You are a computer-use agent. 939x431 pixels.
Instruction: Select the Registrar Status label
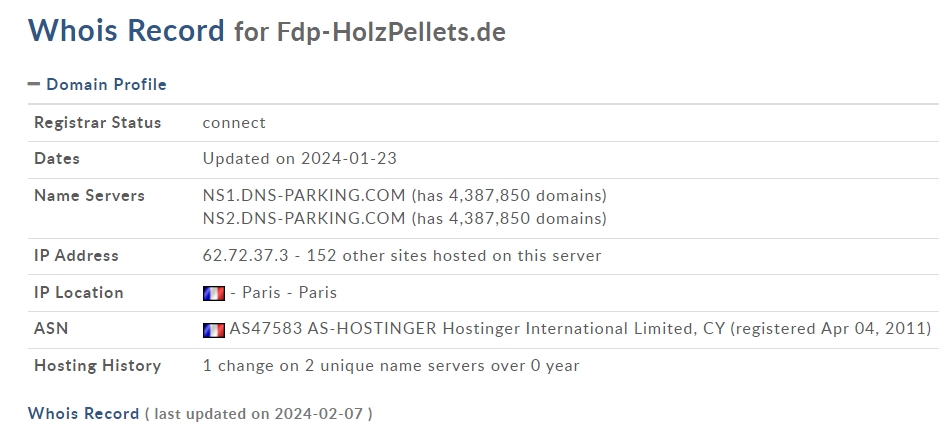[x=98, y=123]
